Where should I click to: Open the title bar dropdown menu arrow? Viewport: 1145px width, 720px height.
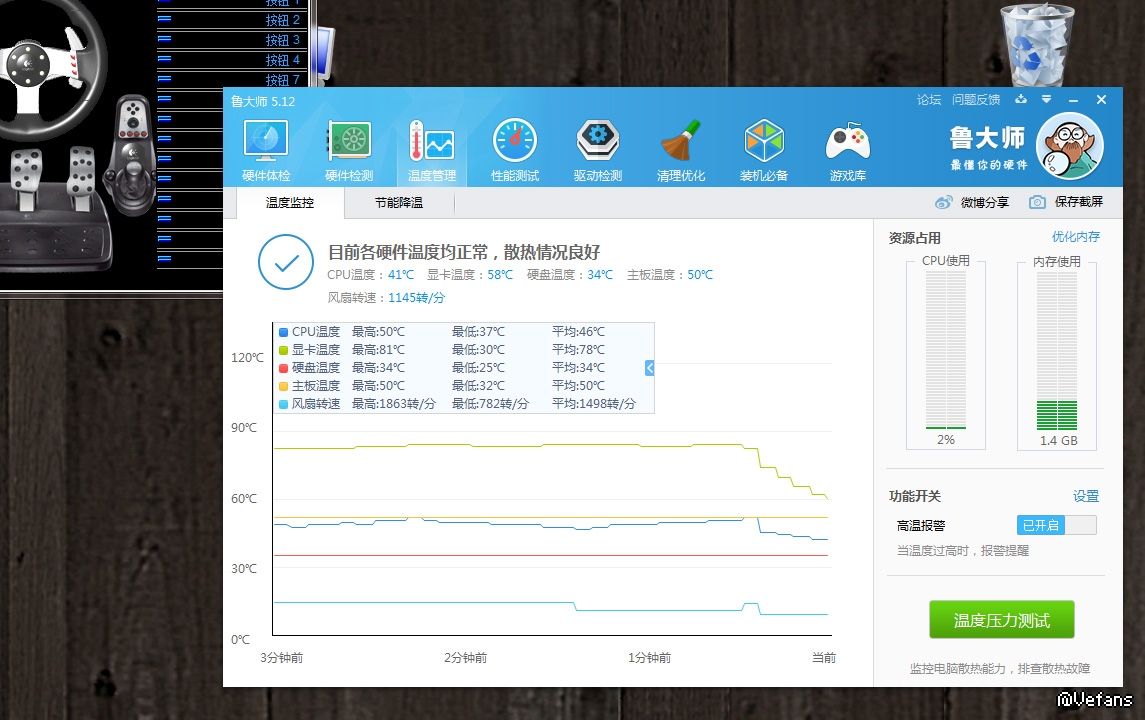(1046, 100)
